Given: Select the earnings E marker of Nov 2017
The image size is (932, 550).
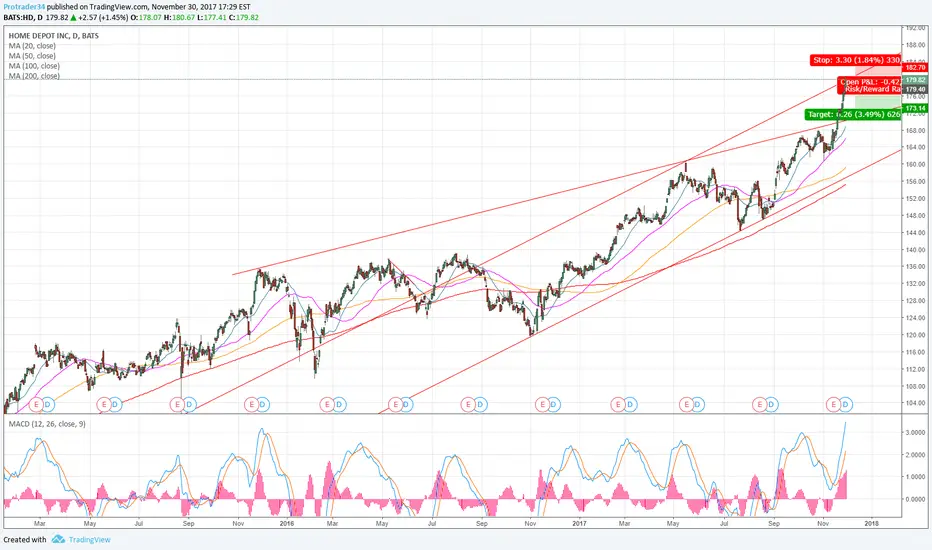Looking at the screenshot, I should 833,405.
